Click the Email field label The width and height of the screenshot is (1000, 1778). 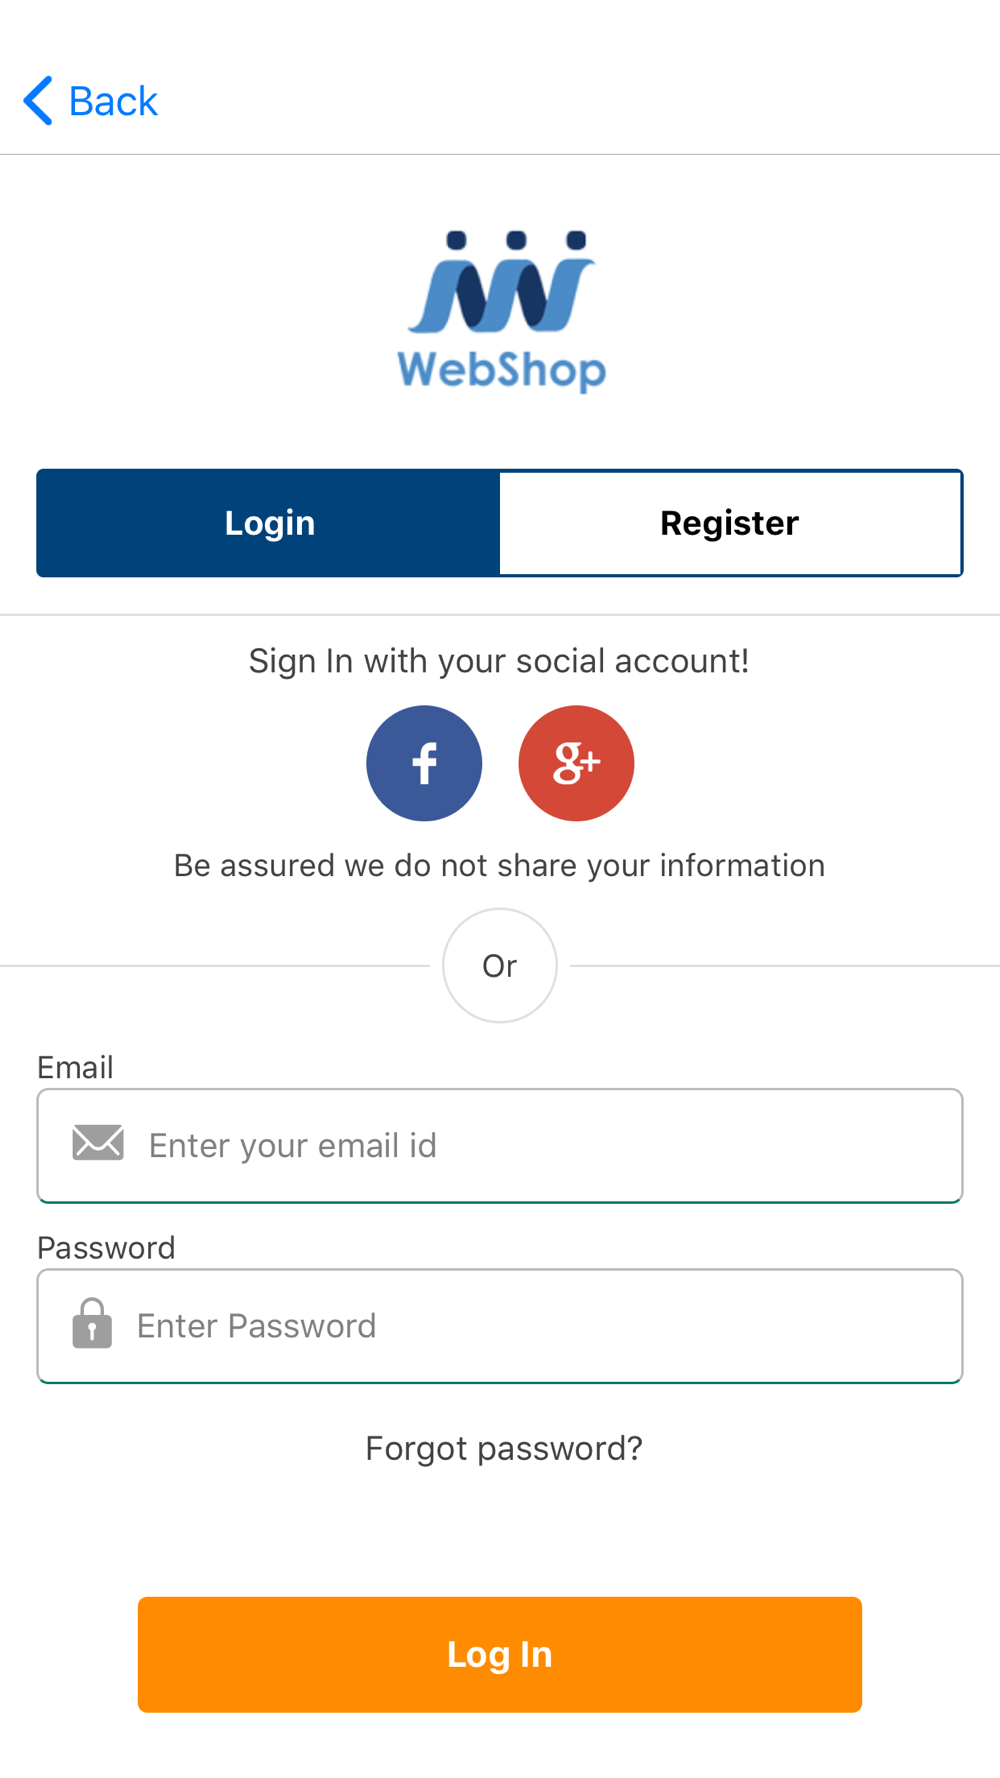tap(75, 1067)
